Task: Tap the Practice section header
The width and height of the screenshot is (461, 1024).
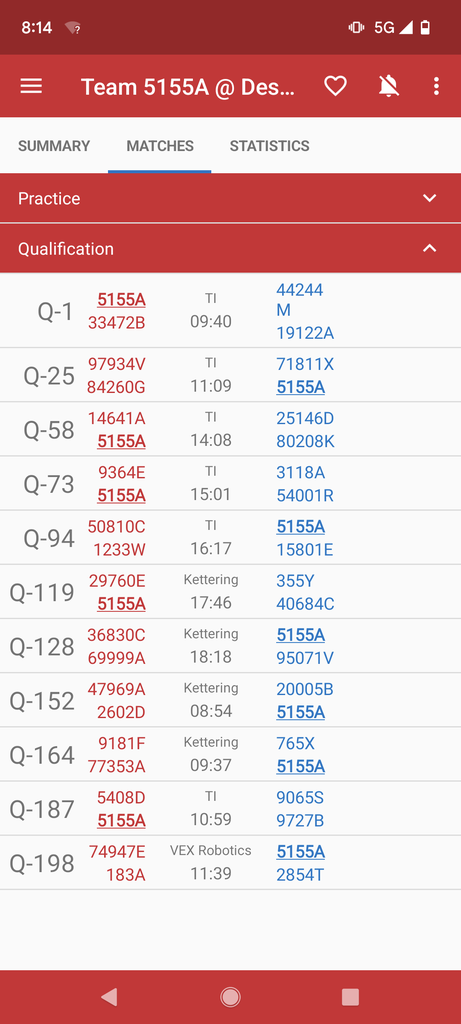Action: (x=230, y=198)
